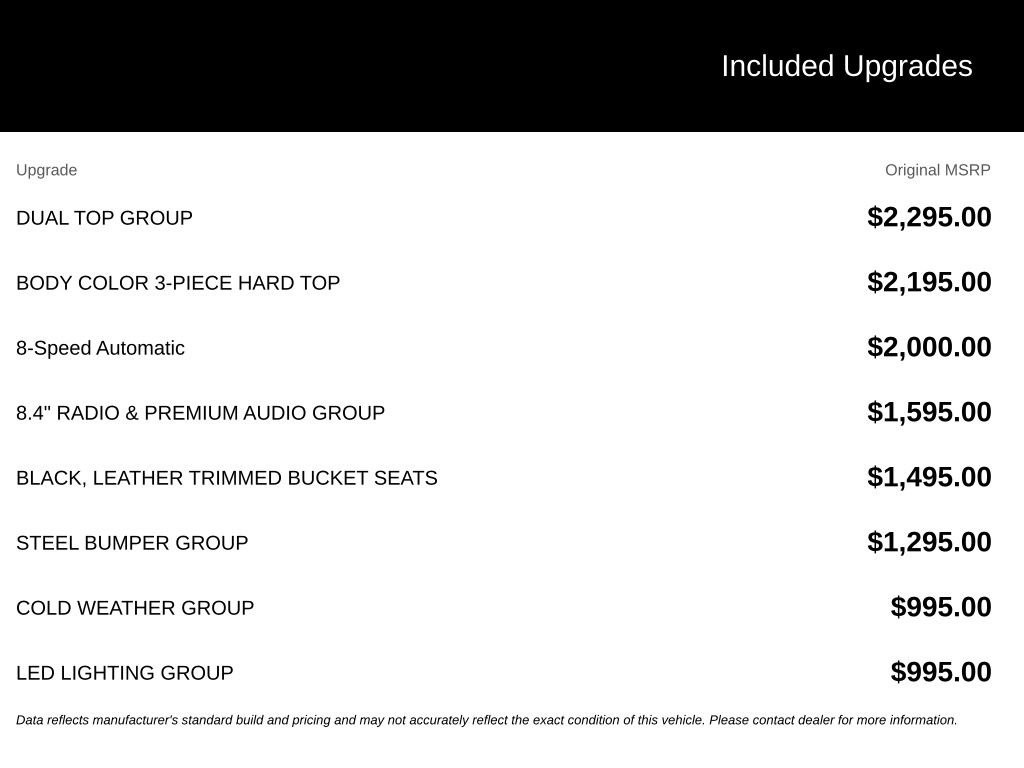Click the $2,000.00 price
This screenshot has height=768, width=1024.
coord(929,347)
